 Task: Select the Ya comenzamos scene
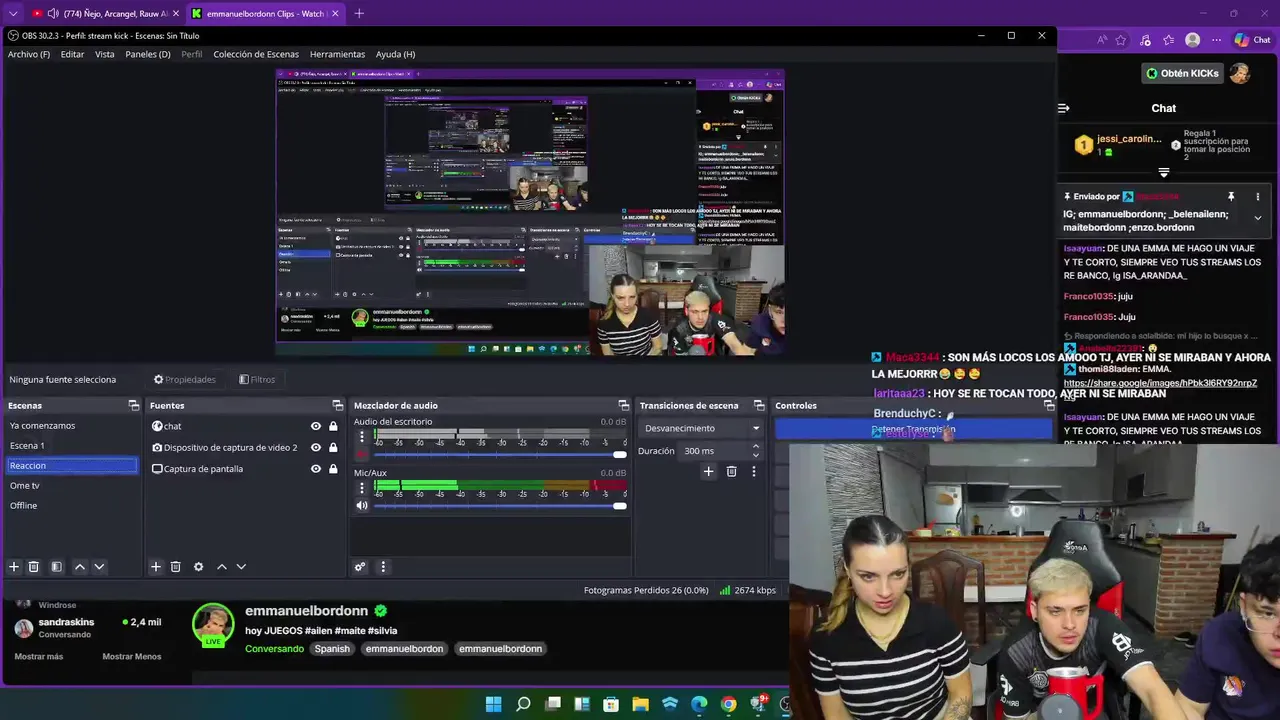point(72,425)
